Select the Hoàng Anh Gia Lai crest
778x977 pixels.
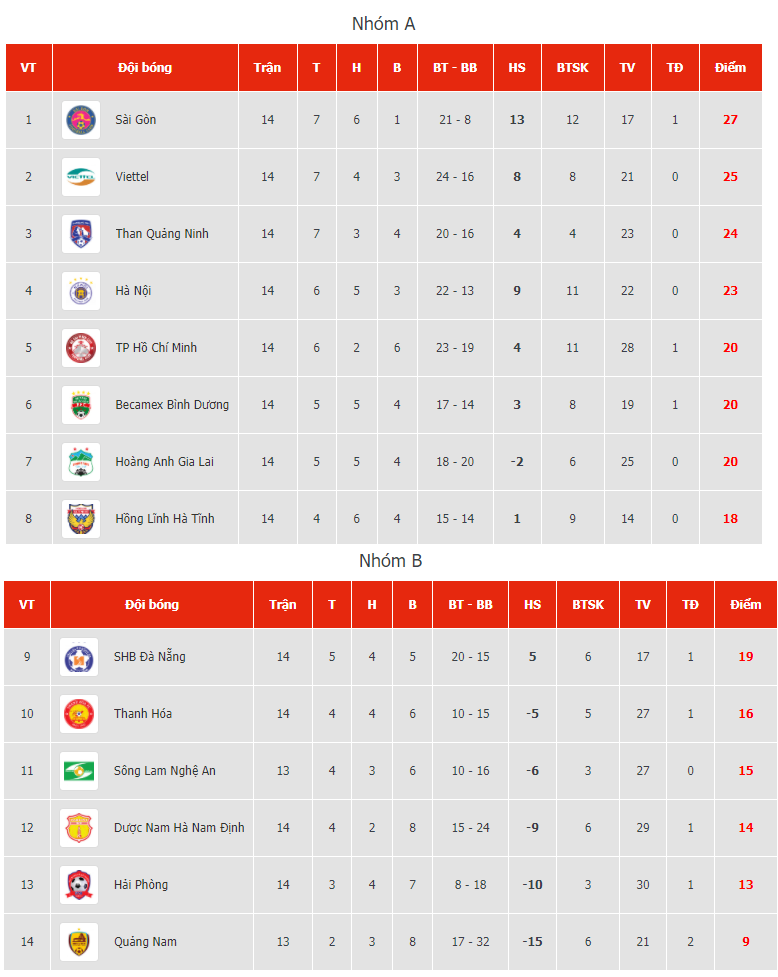[81, 462]
